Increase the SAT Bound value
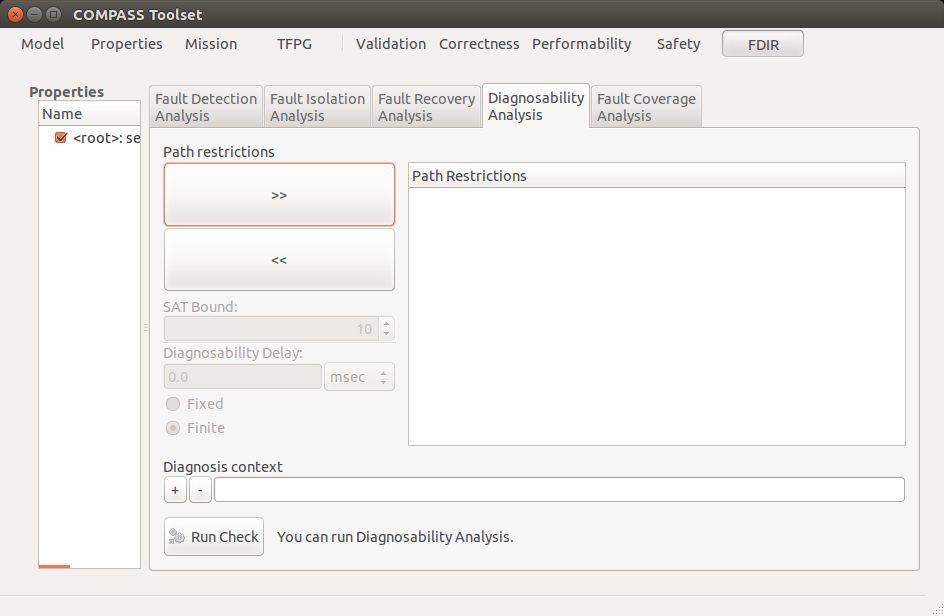Image resolution: width=944 pixels, height=616 pixels. coord(387,323)
